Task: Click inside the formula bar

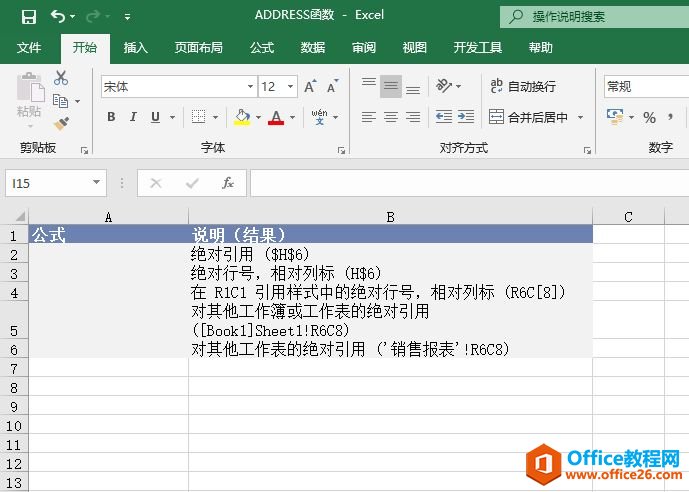Action: (469, 183)
